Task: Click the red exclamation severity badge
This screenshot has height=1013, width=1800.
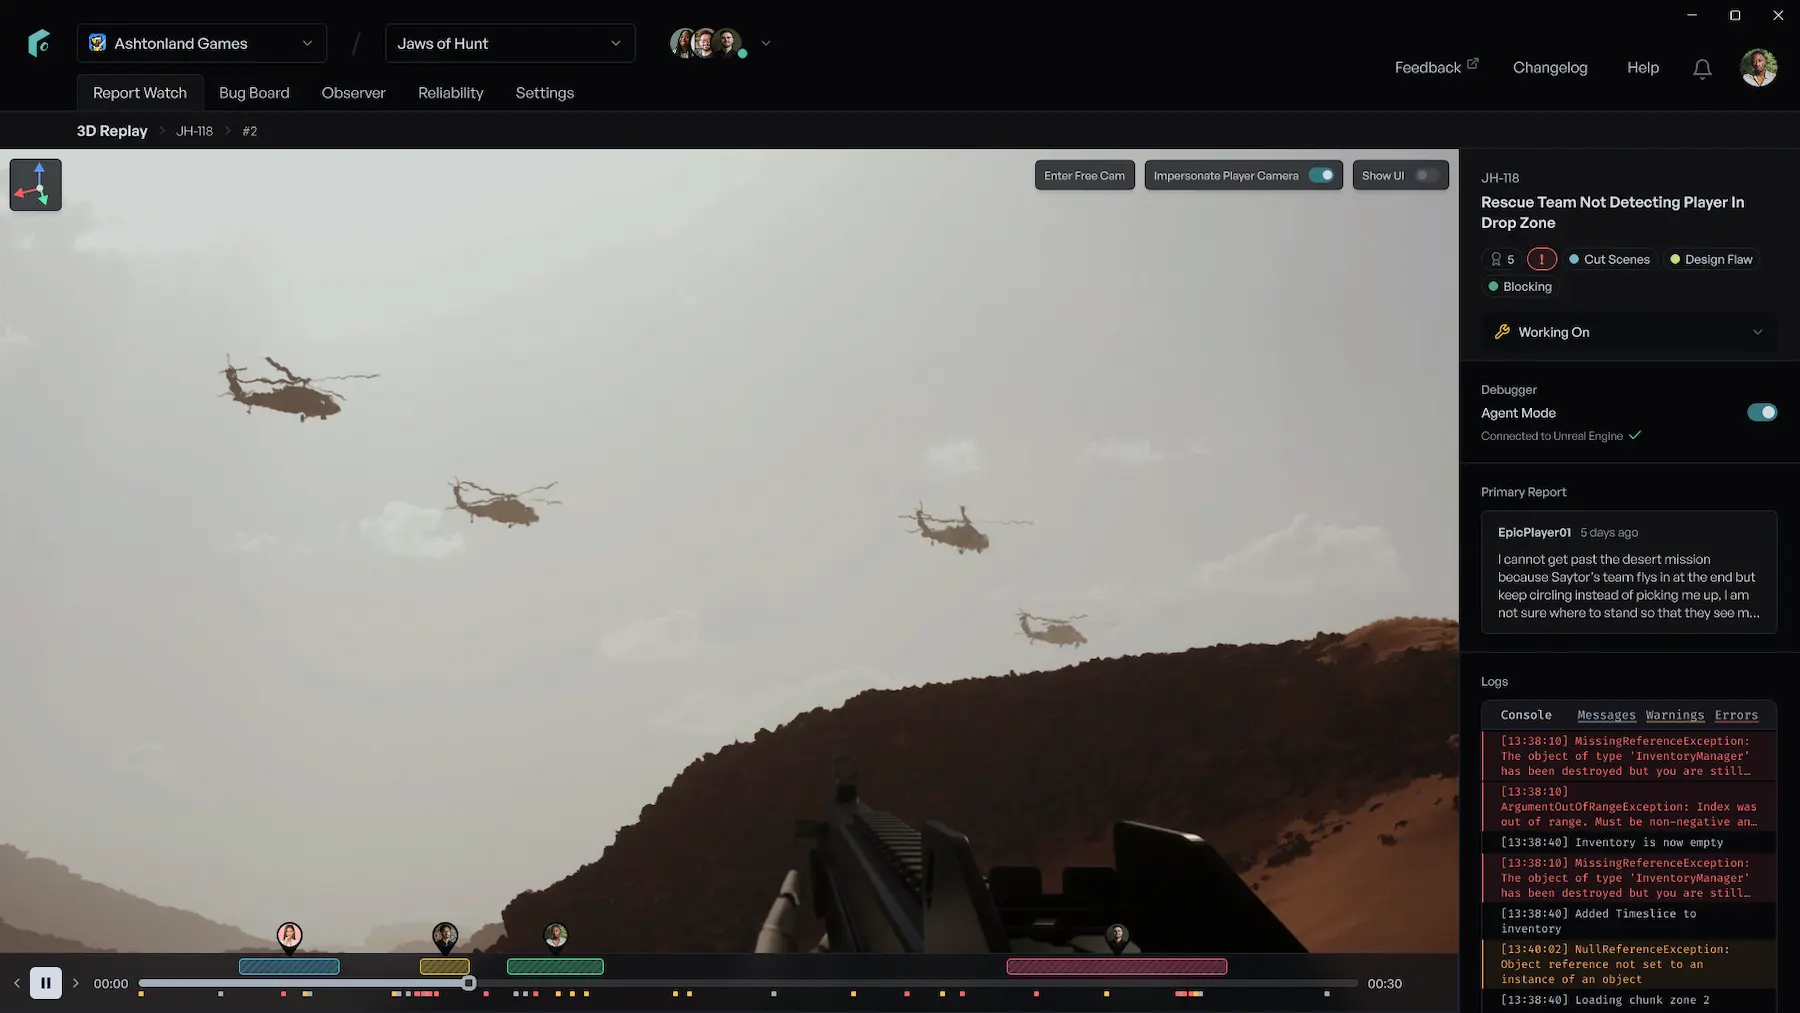Action: click(1541, 259)
